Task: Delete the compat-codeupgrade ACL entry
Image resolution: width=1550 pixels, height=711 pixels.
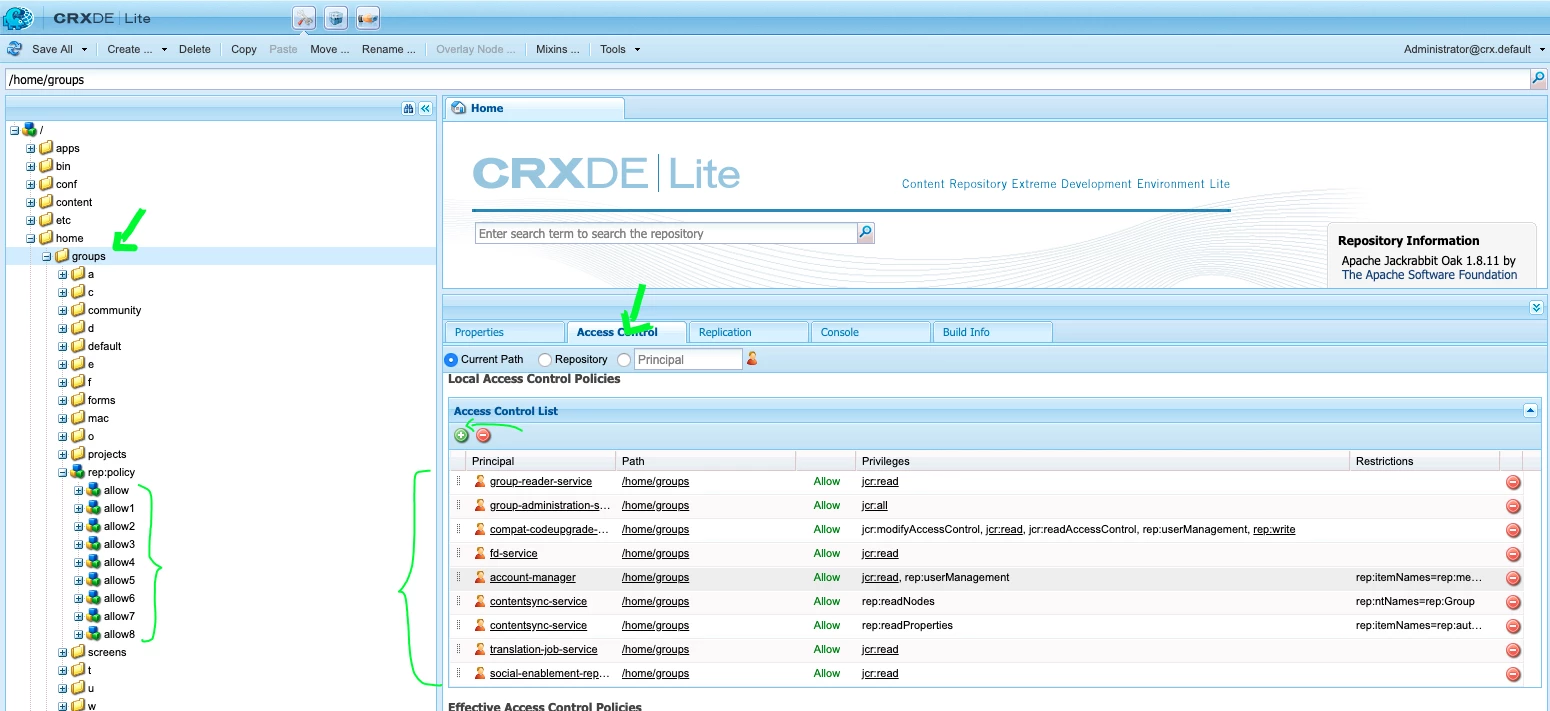Action: coord(1513,530)
